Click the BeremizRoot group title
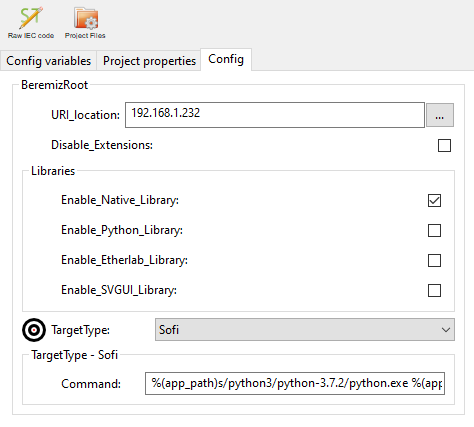This screenshot has width=474, height=427. pyautogui.click(x=54, y=85)
